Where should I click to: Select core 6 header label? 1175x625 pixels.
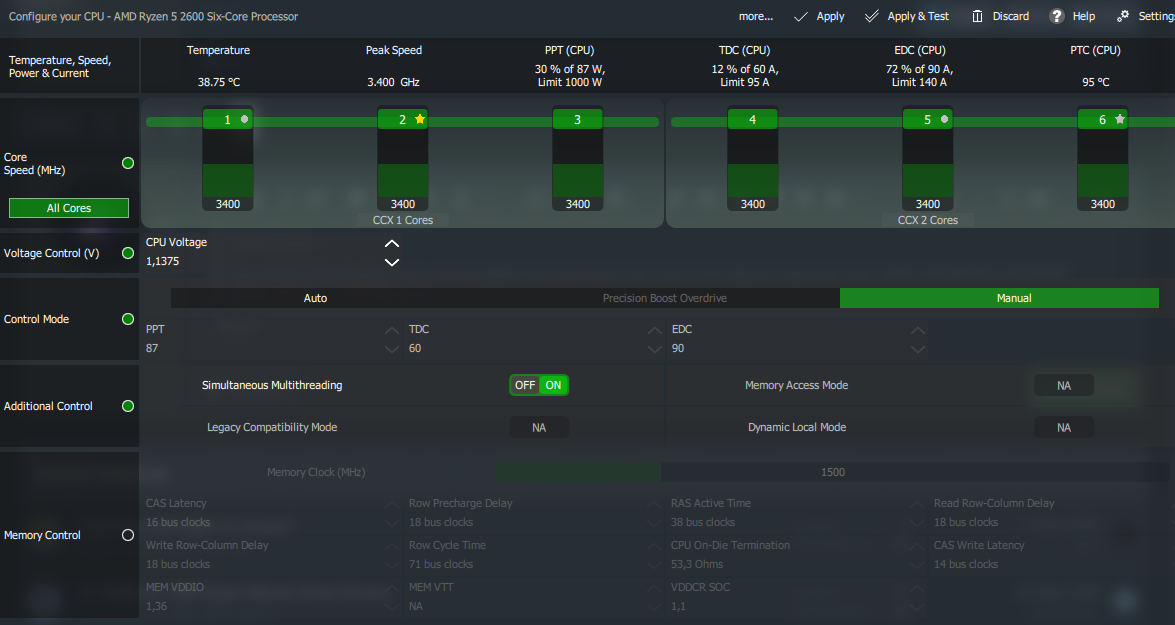1102,119
